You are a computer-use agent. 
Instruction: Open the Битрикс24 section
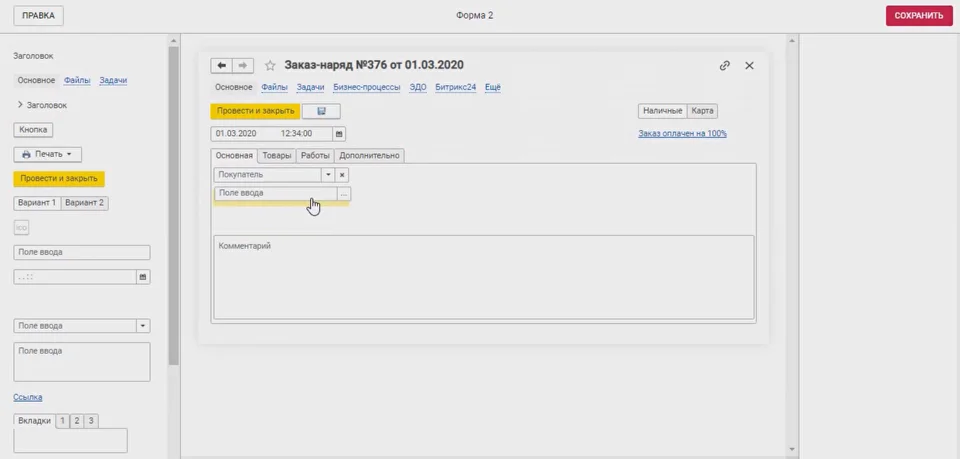tap(456, 88)
